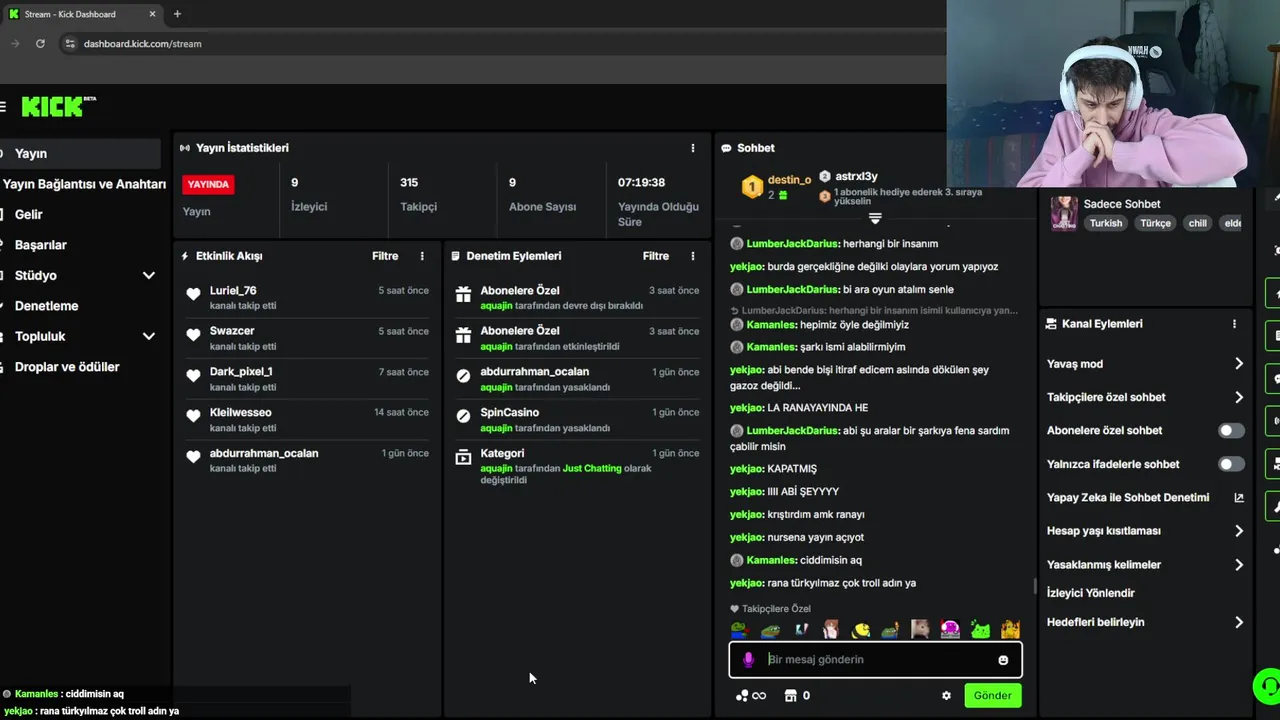Click Swazcer in Etkinlik Akışı

232,331
